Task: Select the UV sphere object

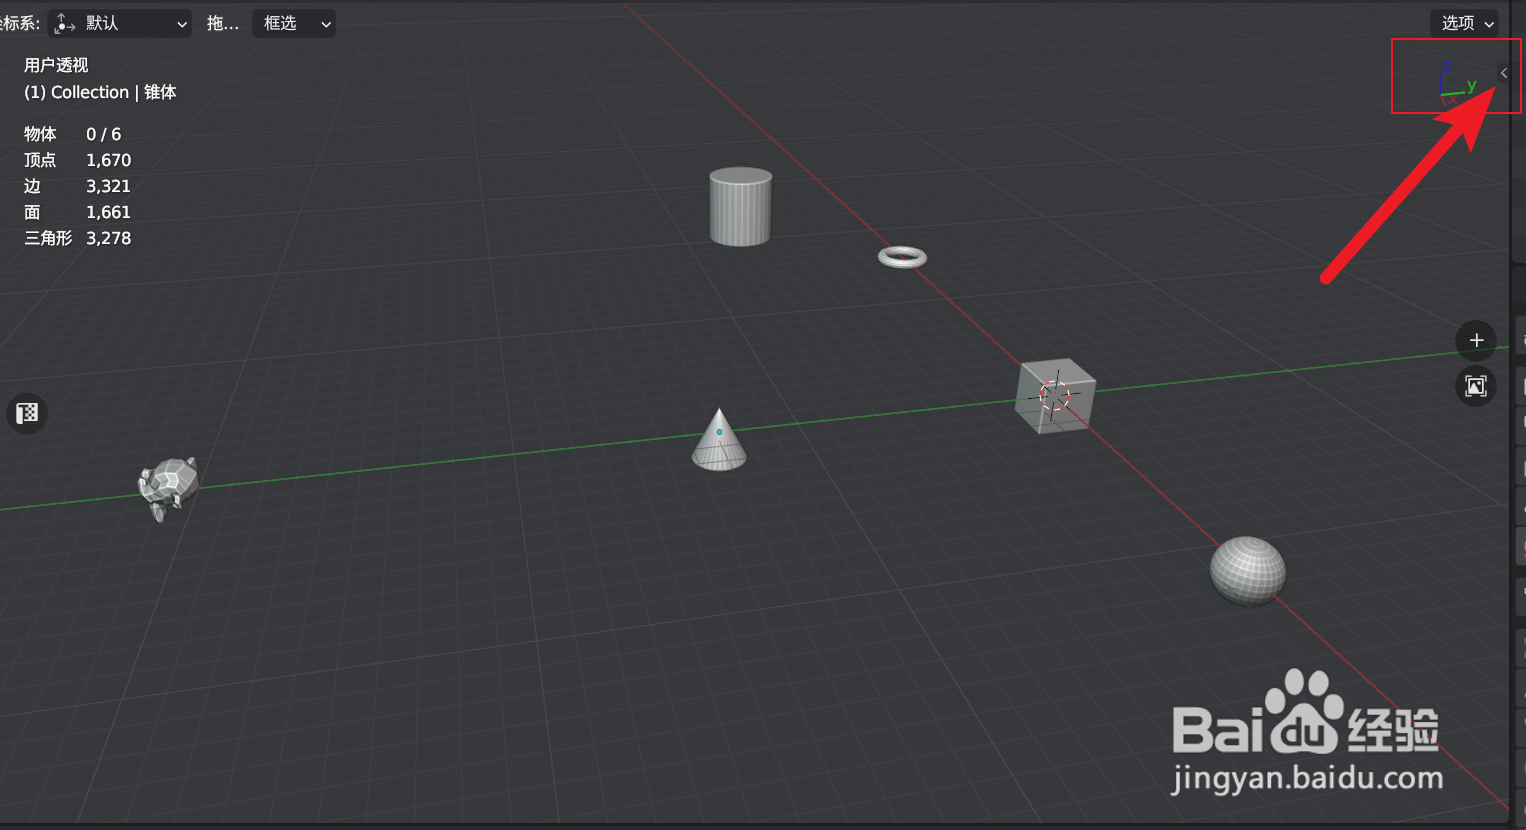Action: tap(1248, 570)
